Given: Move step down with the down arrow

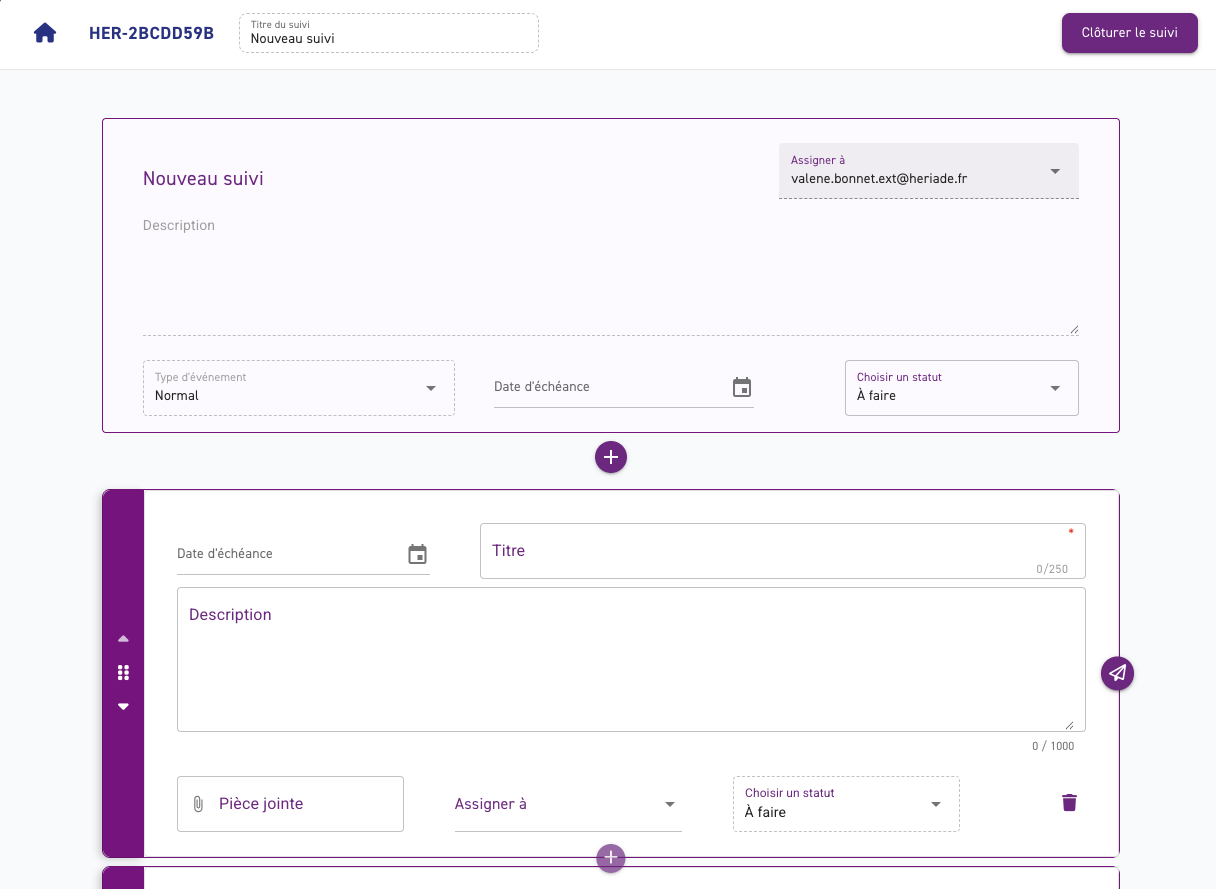Looking at the screenshot, I should pyautogui.click(x=124, y=706).
